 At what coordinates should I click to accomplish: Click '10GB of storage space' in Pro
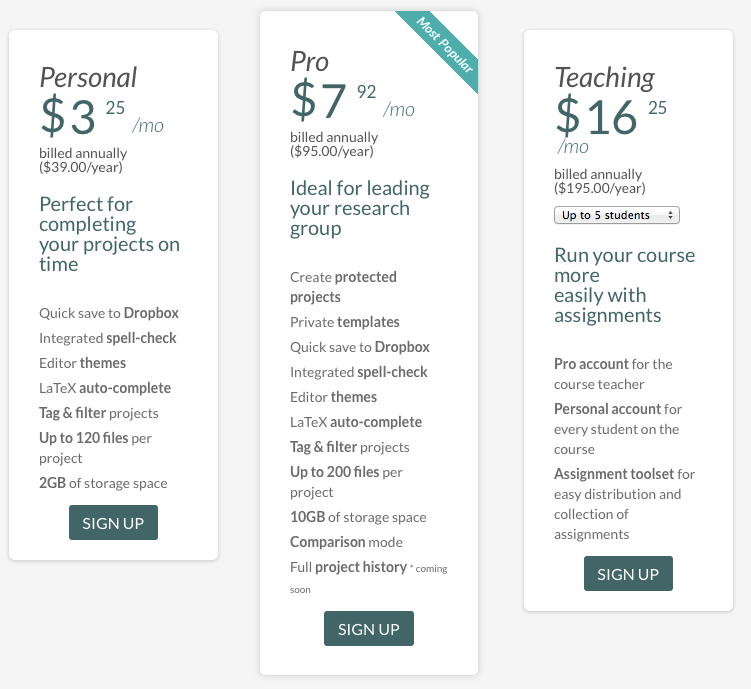click(358, 517)
